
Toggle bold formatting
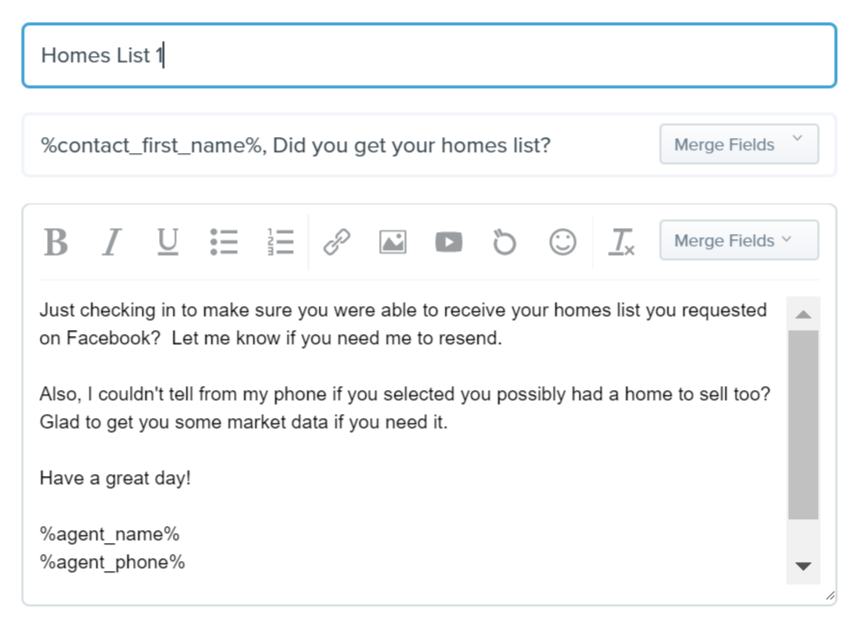(56, 242)
